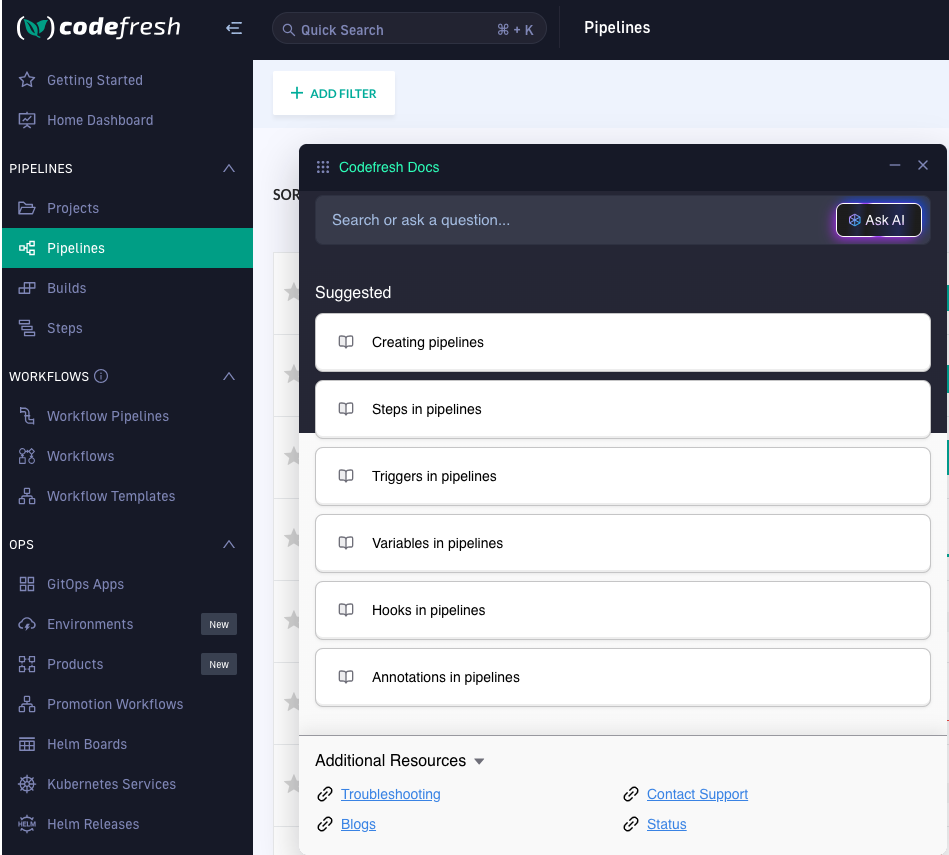
Task: Collapse the OPS sidebar section
Action: tap(229, 544)
